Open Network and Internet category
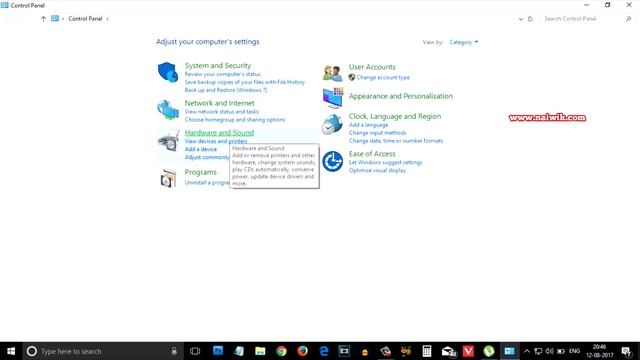 tap(219, 103)
